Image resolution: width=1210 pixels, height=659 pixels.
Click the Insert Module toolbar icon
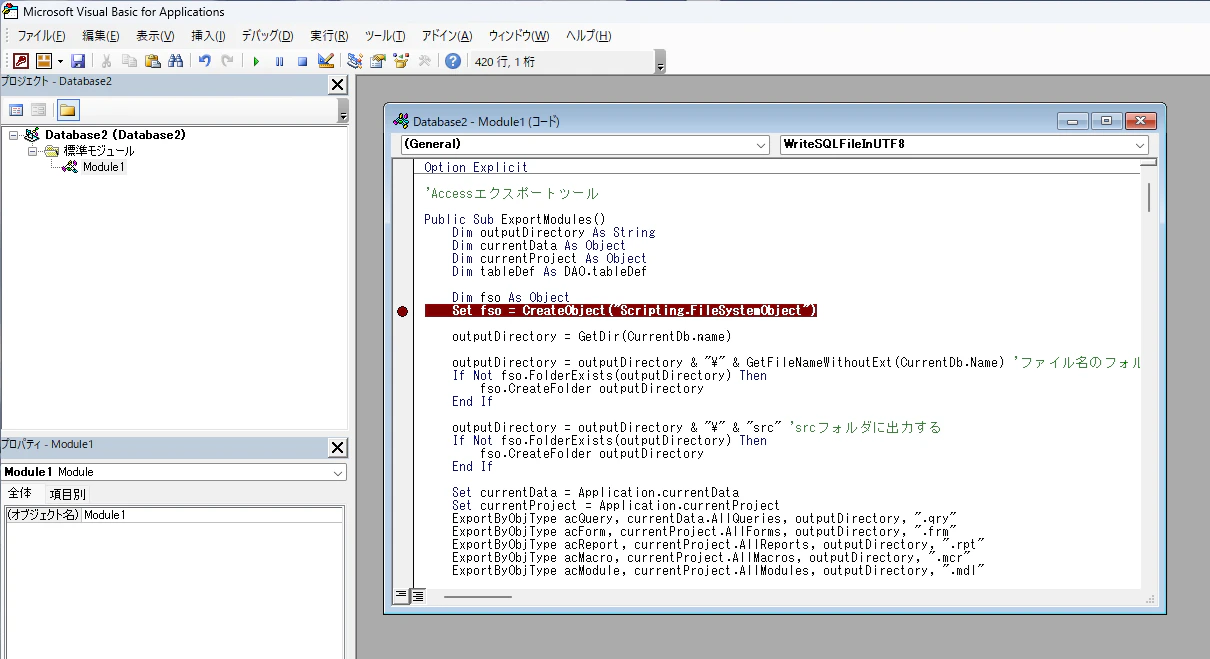click(x=44, y=61)
